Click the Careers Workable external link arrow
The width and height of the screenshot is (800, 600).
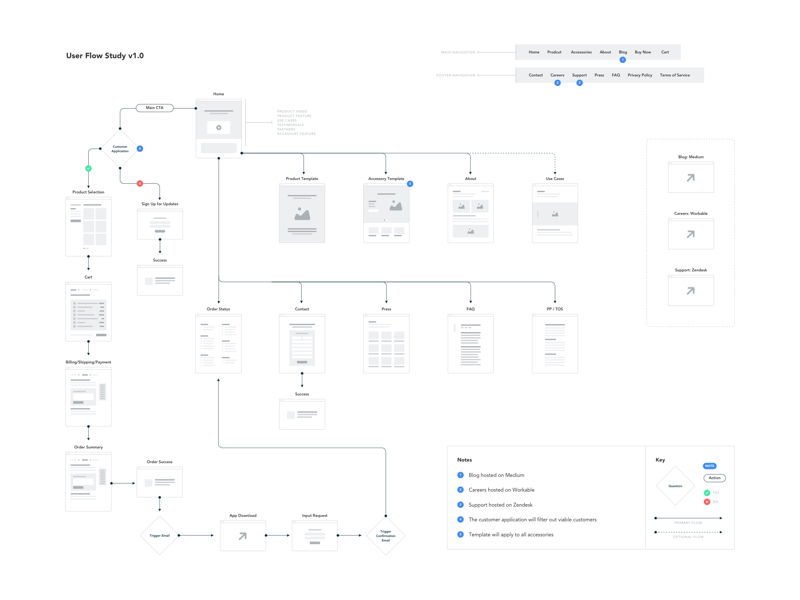(x=690, y=234)
